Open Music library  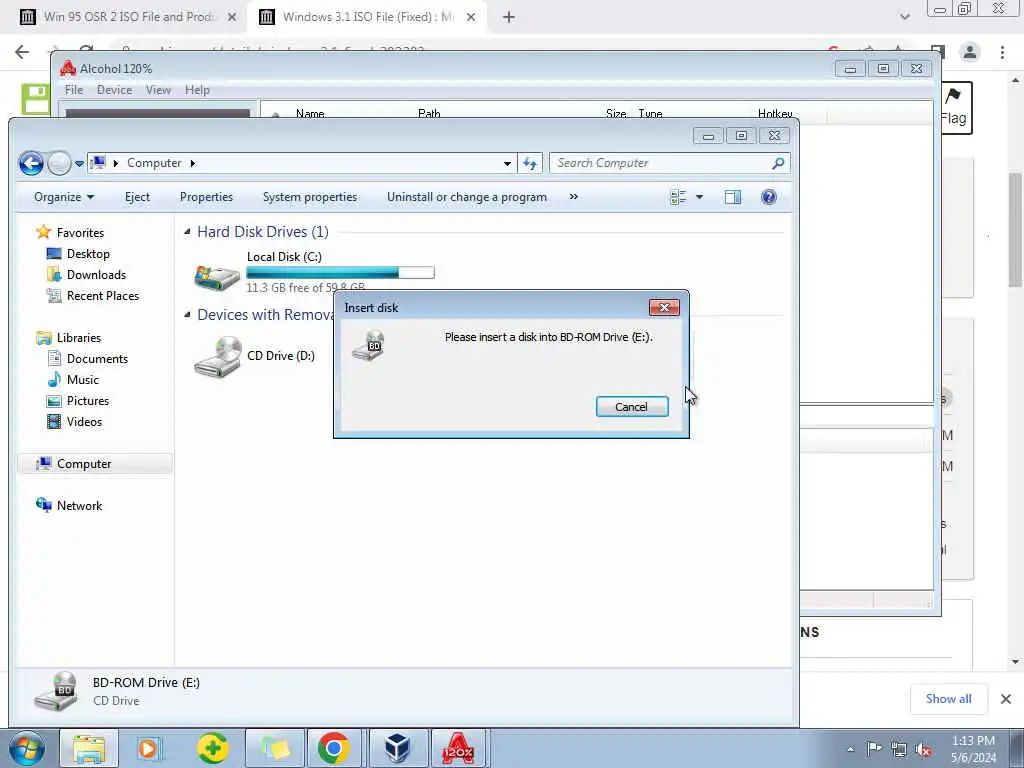[x=82, y=379]
